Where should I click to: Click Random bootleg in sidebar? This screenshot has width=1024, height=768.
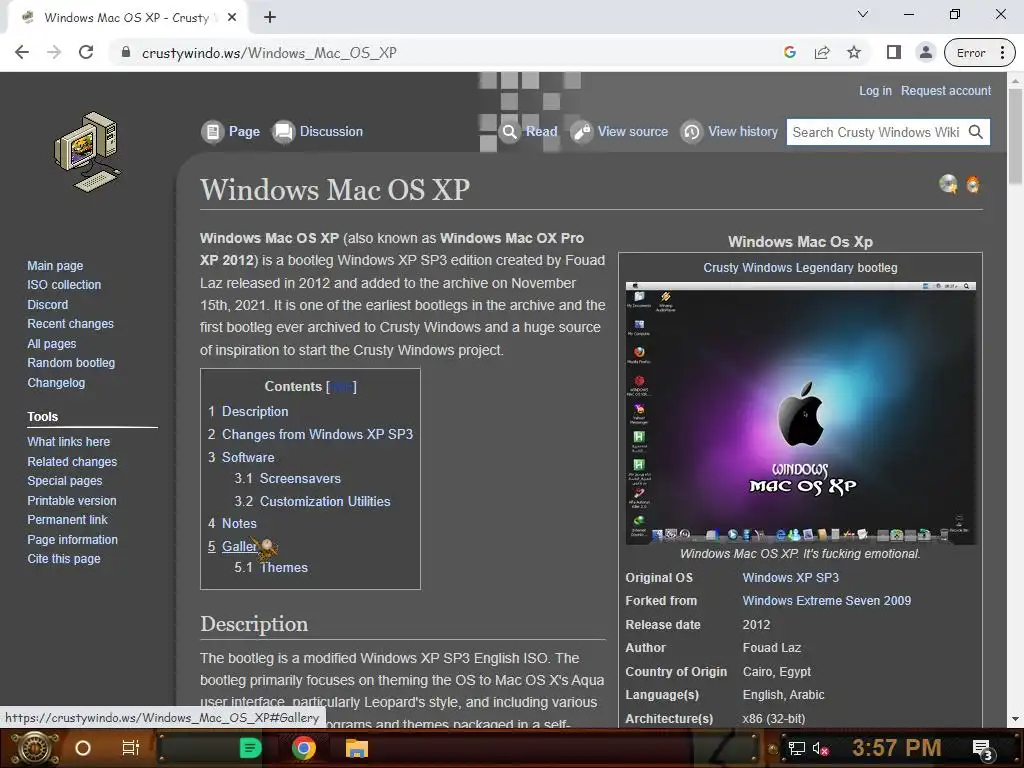point(71,363)
